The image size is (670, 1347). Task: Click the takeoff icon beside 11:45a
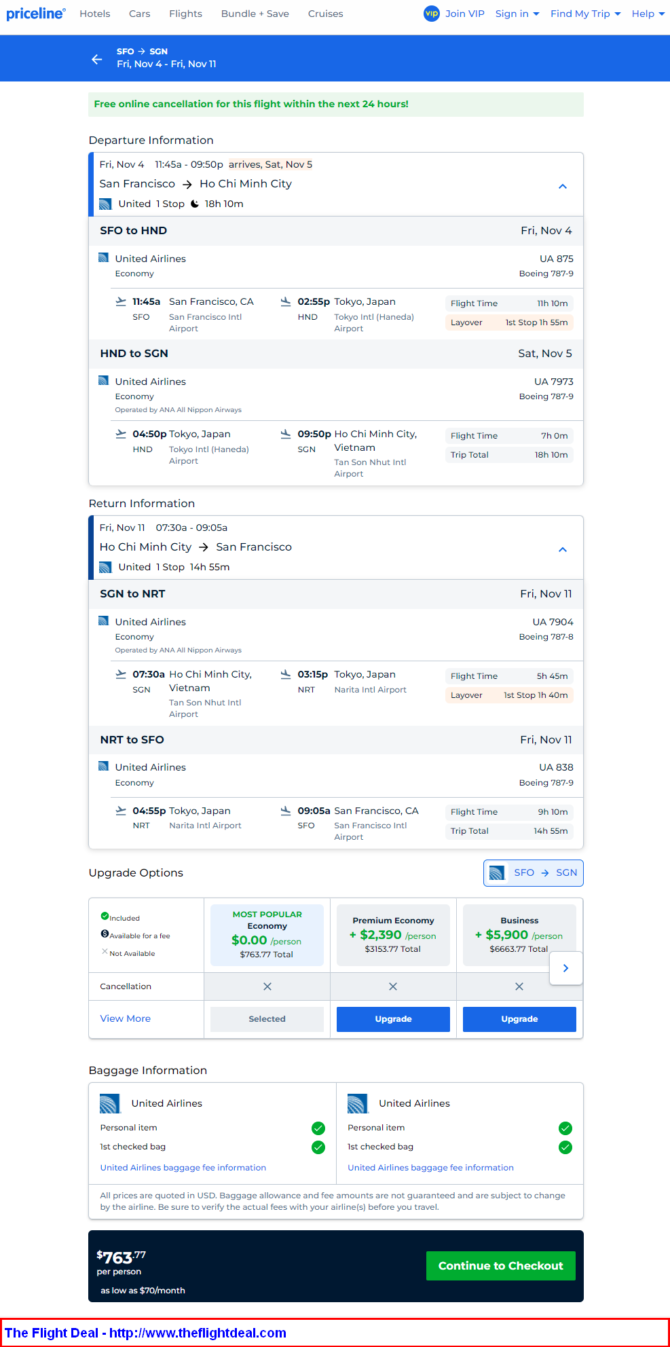click(122, 301)
